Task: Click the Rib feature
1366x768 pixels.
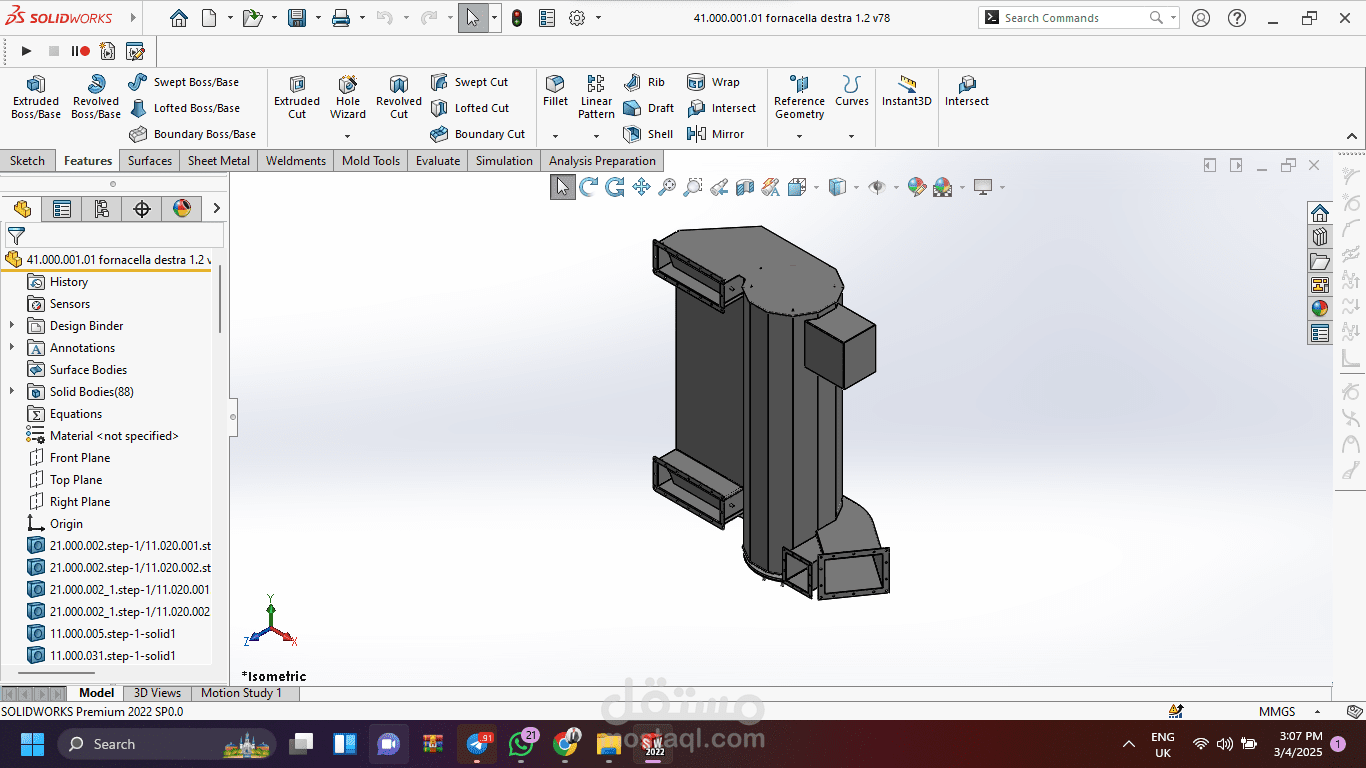Action: click(644, 82)
